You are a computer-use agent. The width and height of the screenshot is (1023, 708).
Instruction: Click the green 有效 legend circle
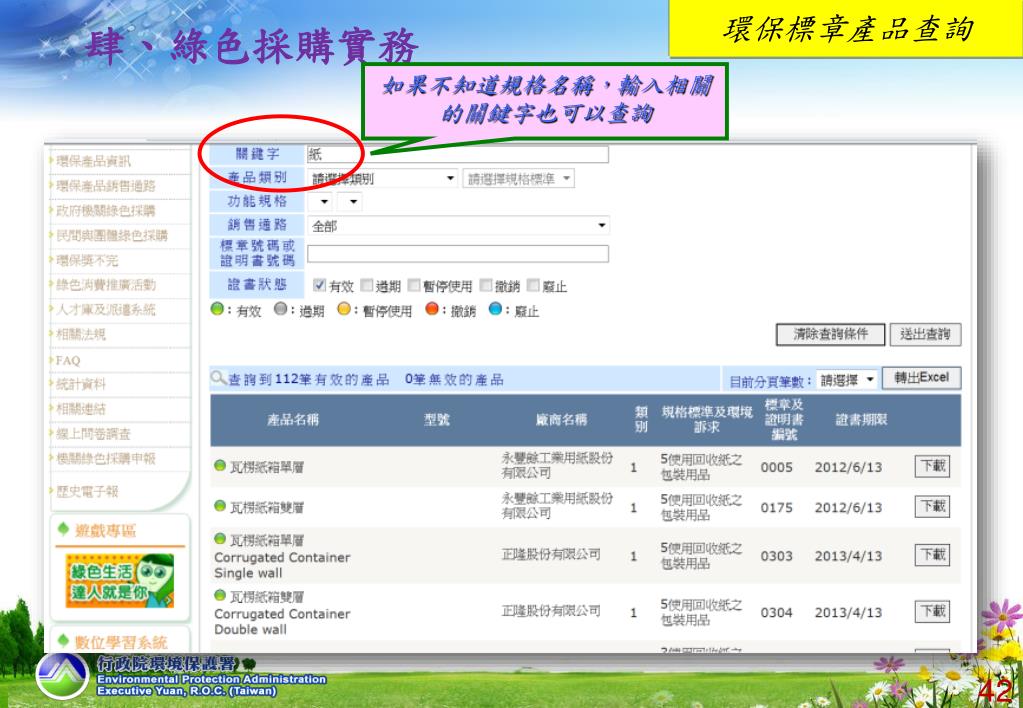tap(217, 309)
